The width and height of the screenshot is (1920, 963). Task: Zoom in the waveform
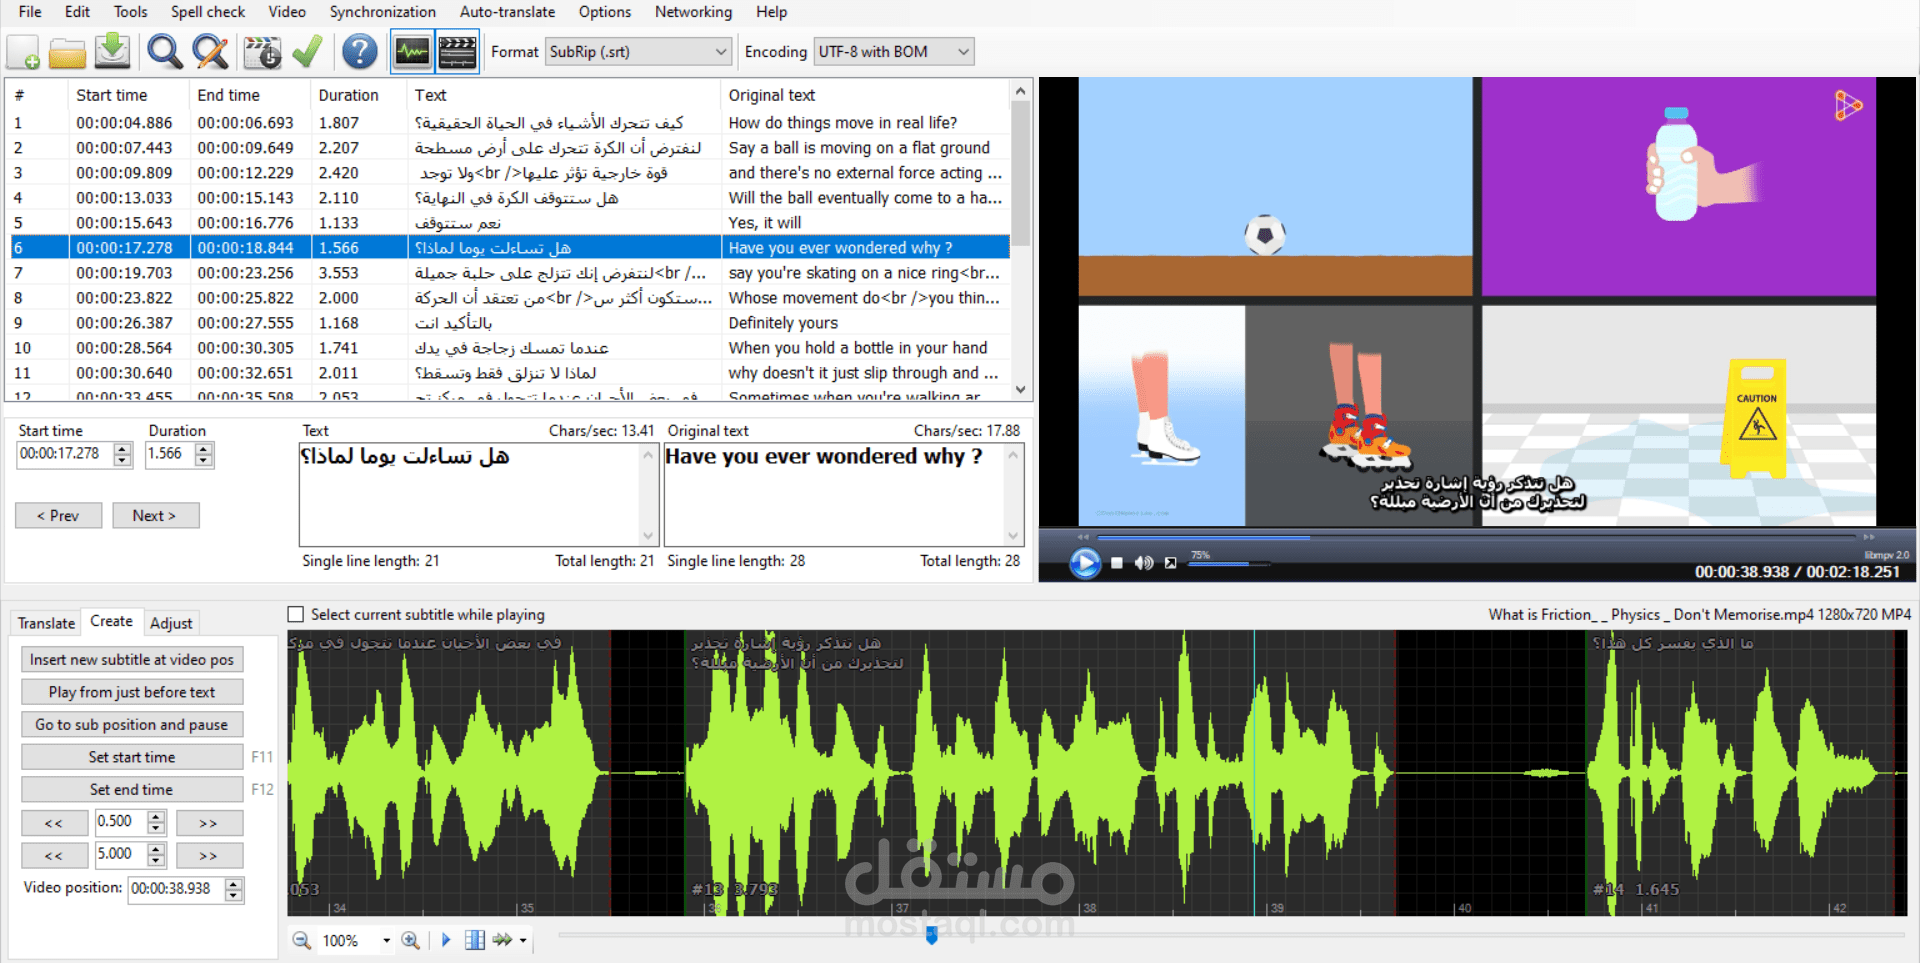click(410, 940)
